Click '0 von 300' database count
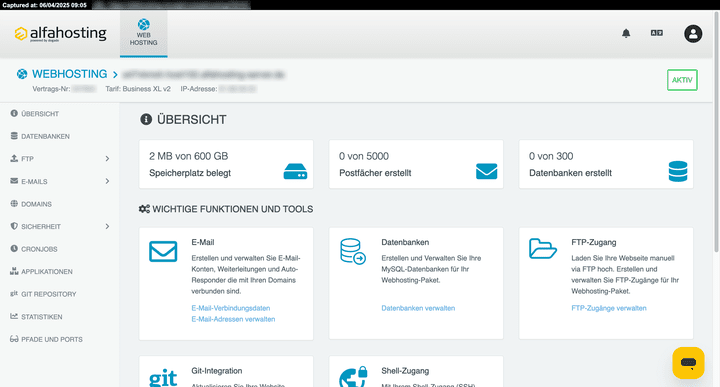The image size is (720, 387). point(551,156)
